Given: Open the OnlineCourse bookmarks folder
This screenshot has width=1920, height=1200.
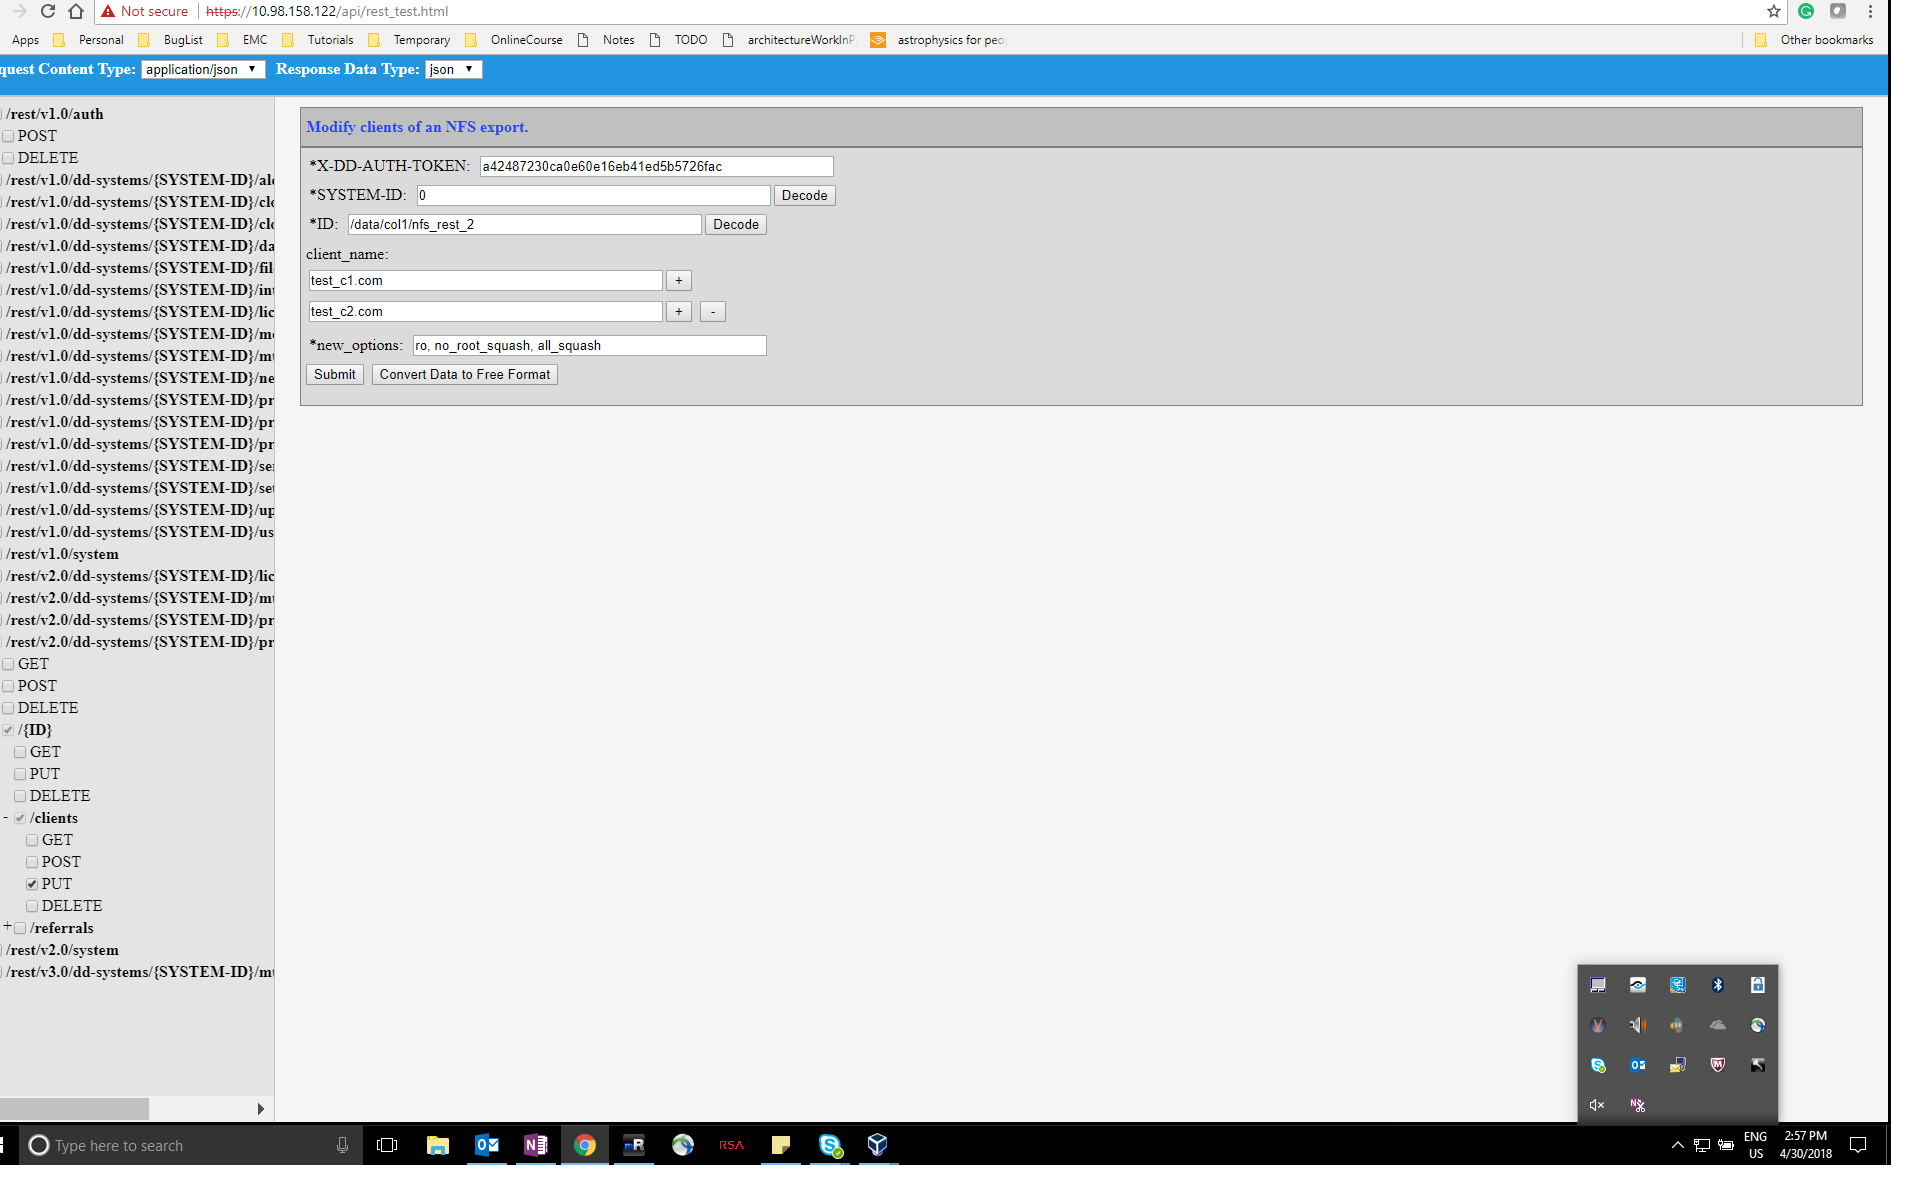Looking at the screenshot, I should [x=515, y=40].
